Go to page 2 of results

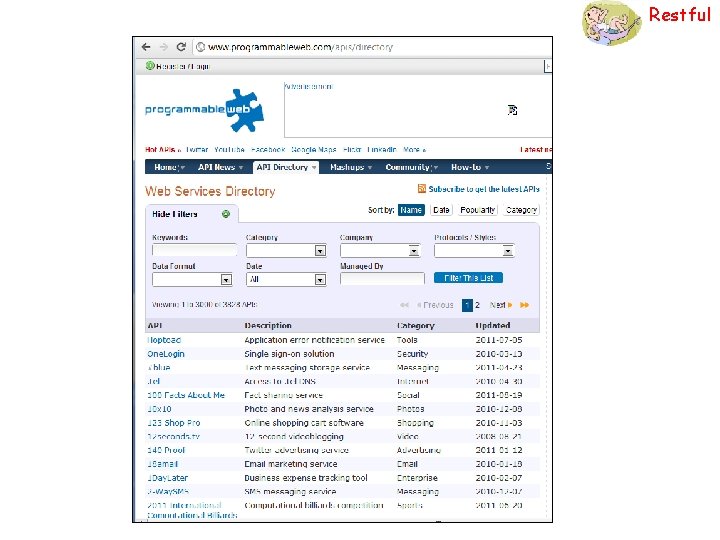478,305
